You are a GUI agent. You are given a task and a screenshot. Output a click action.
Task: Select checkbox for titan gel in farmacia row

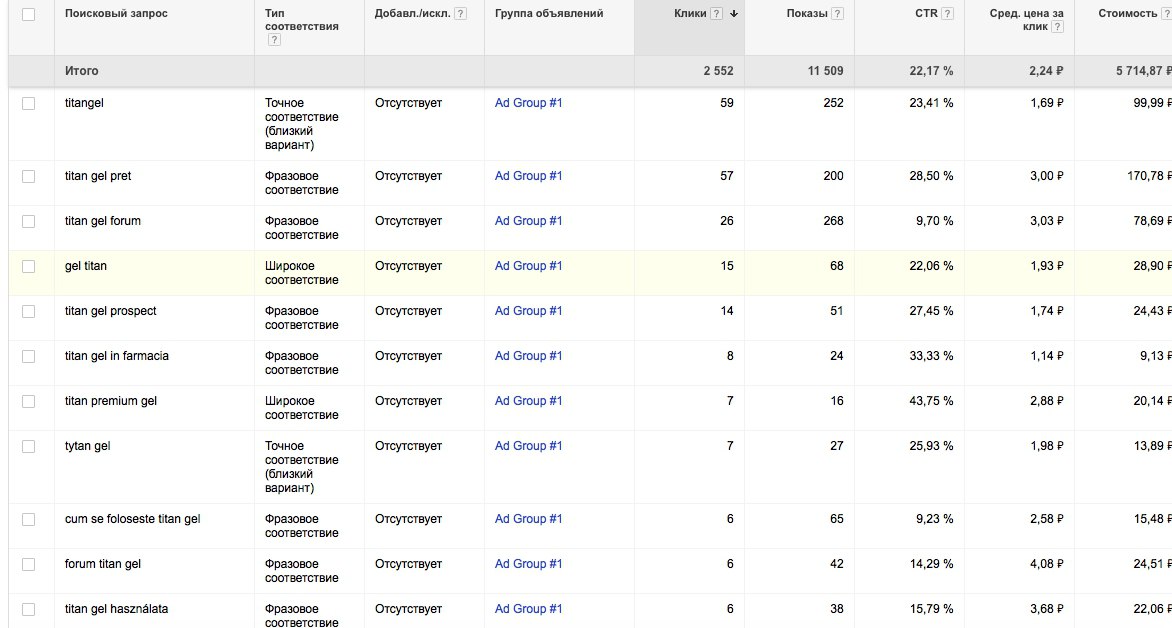28,357
